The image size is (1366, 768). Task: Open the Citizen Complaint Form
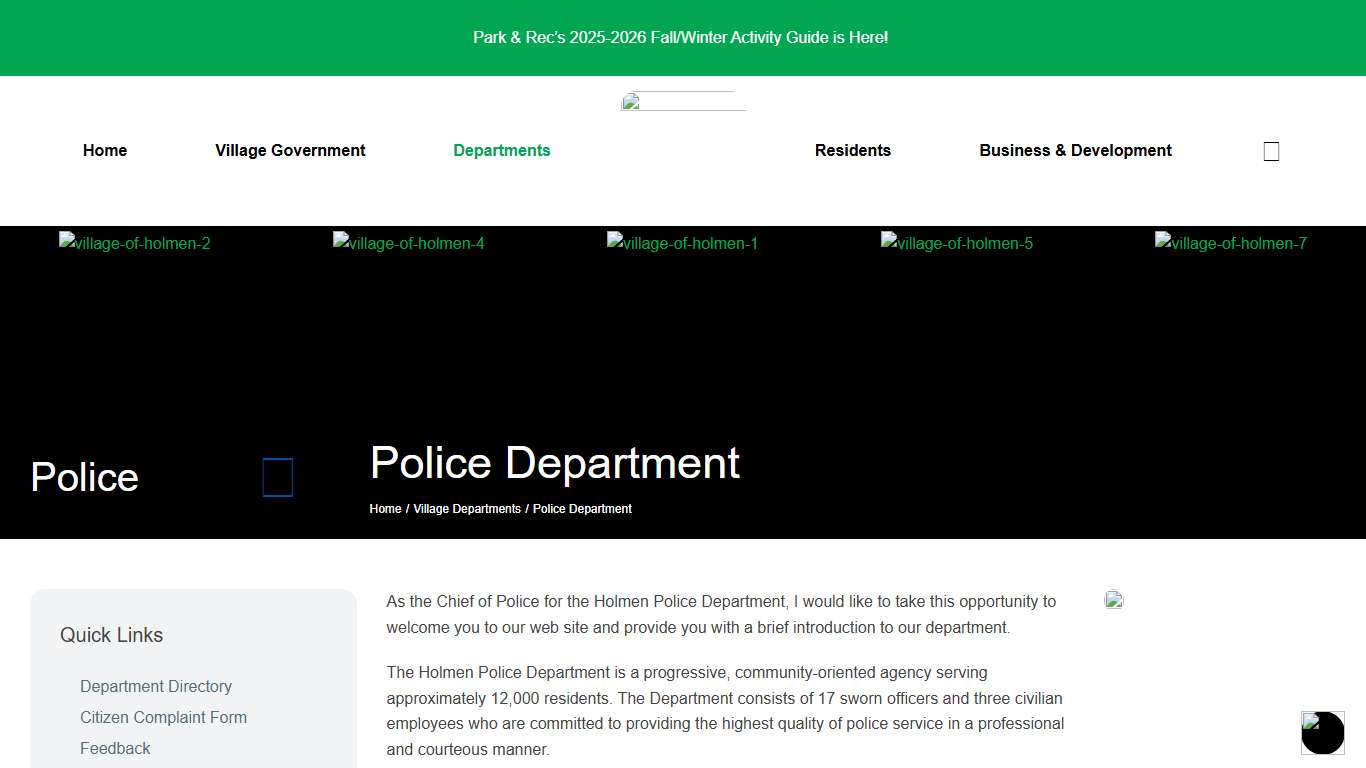pyautogui.click(x=163, y=717)
